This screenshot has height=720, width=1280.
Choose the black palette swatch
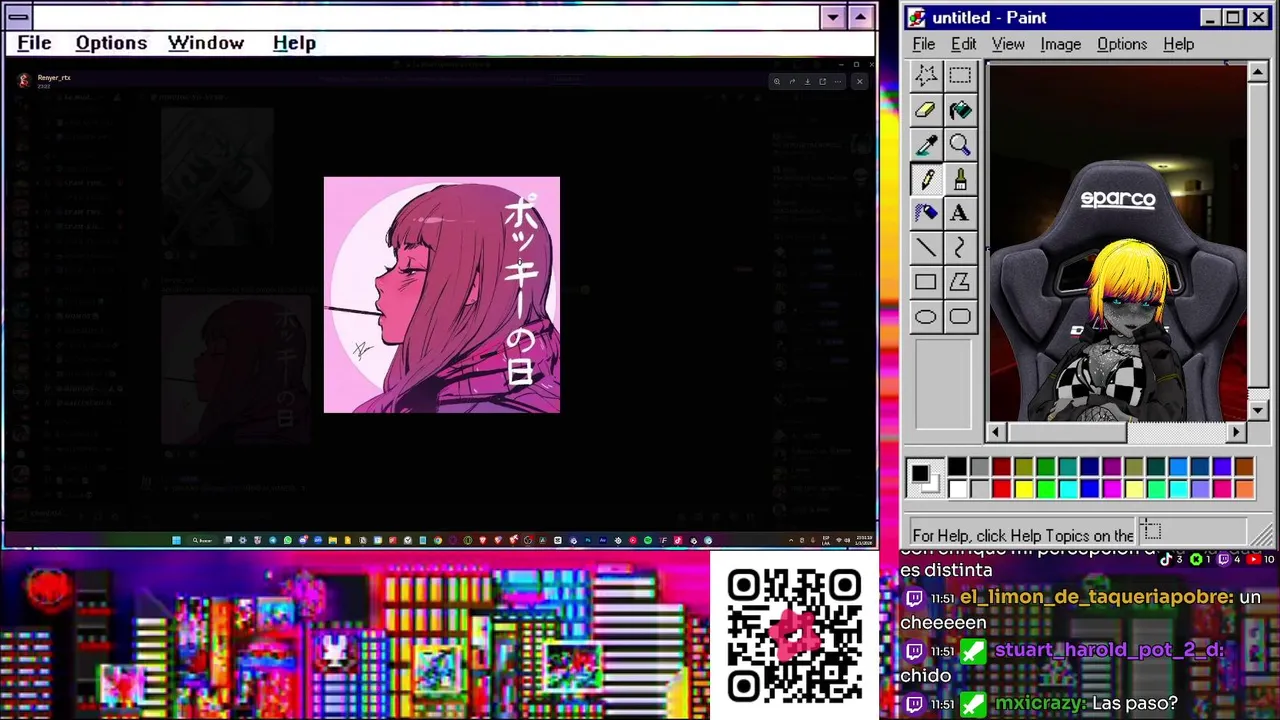pyautogui.click(x=957, y=466)
